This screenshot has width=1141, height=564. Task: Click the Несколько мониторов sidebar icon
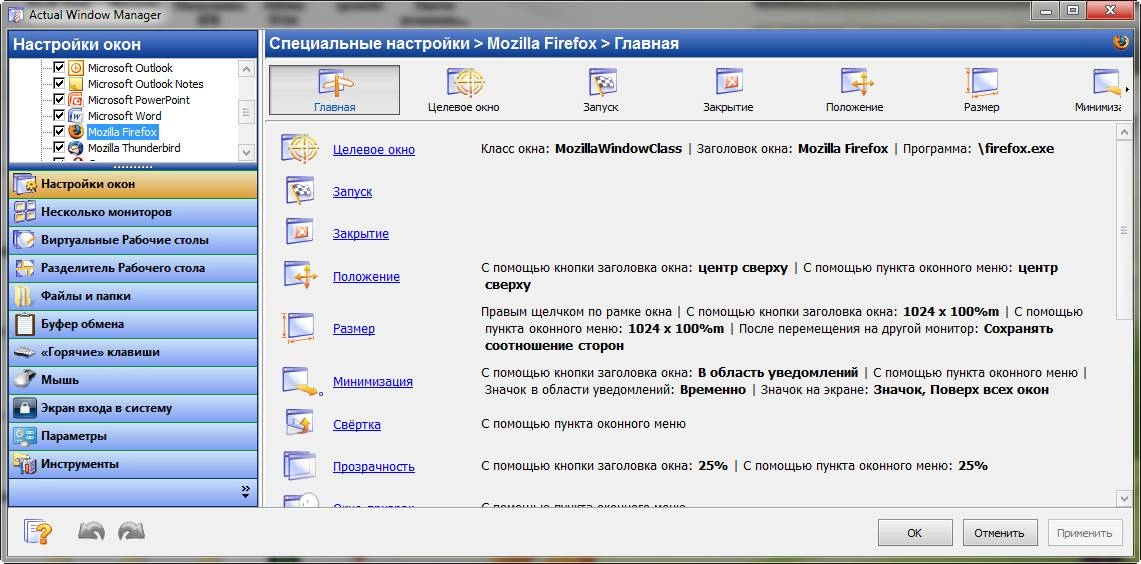[x=25, y=212]
